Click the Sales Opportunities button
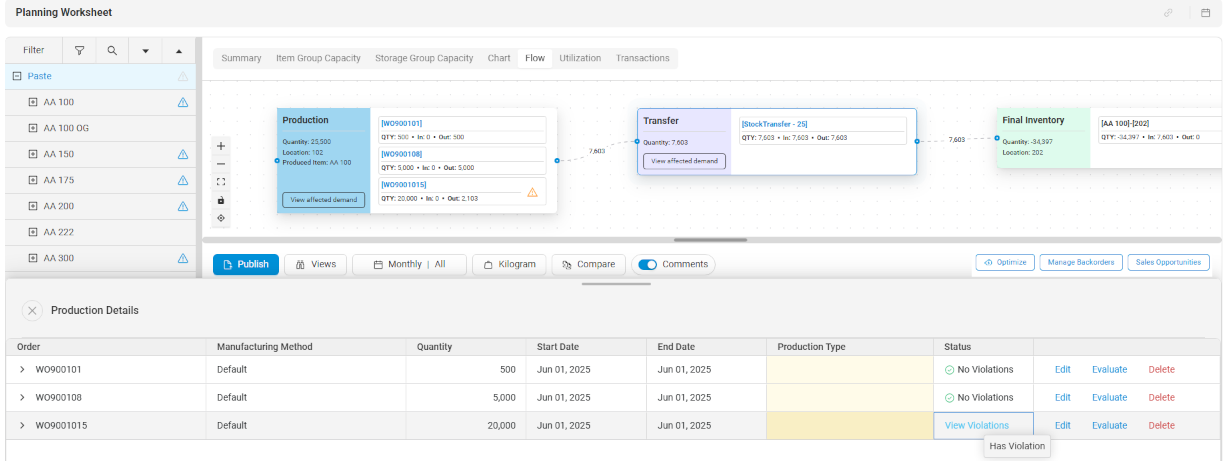Screen dimensions: 1228x461 tap(1169, 262)
